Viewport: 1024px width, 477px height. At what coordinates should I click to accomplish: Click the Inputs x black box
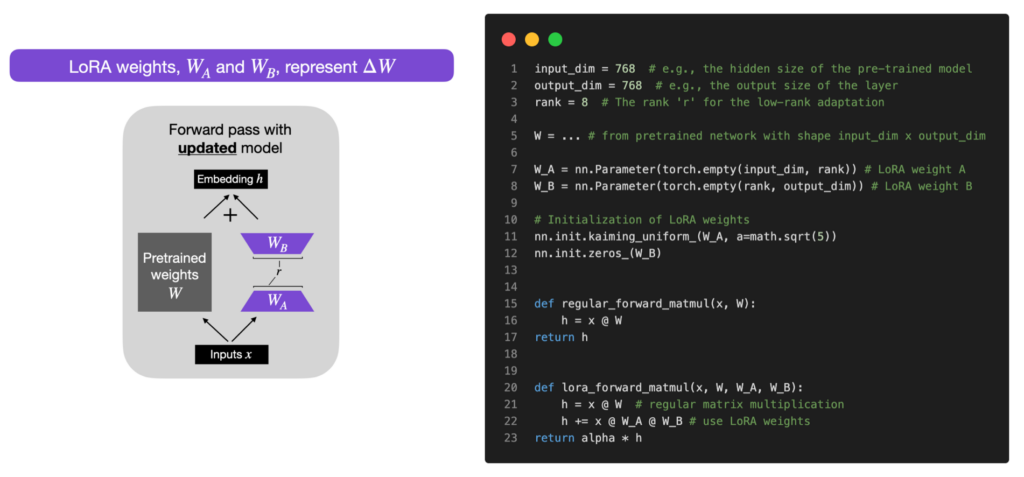click(x=231, y=354)
